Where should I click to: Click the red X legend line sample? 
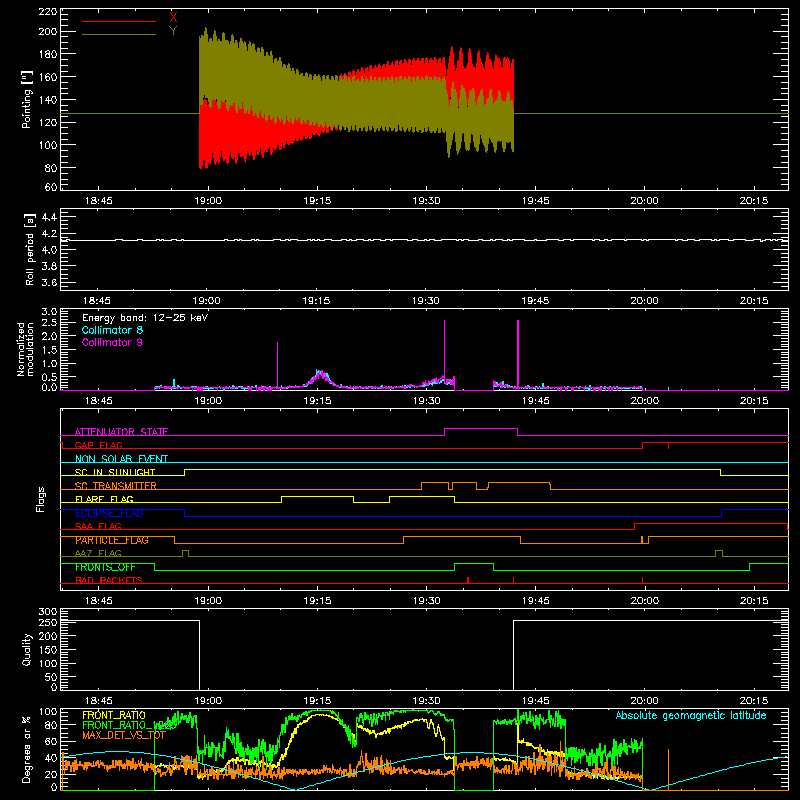pos(119,21)
